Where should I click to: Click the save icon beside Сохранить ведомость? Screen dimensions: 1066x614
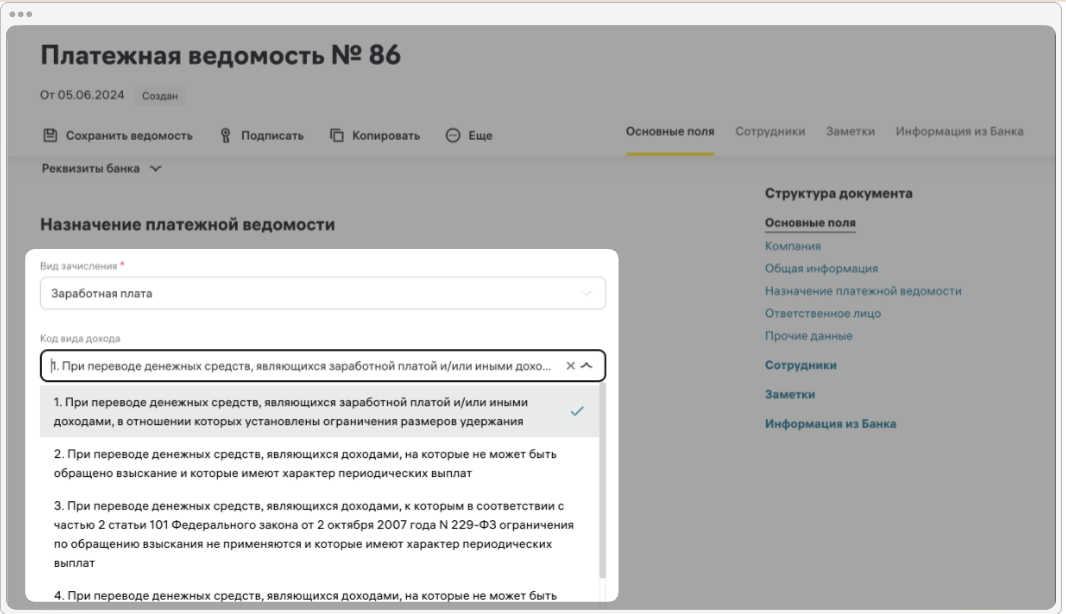(x=50, y=135)
